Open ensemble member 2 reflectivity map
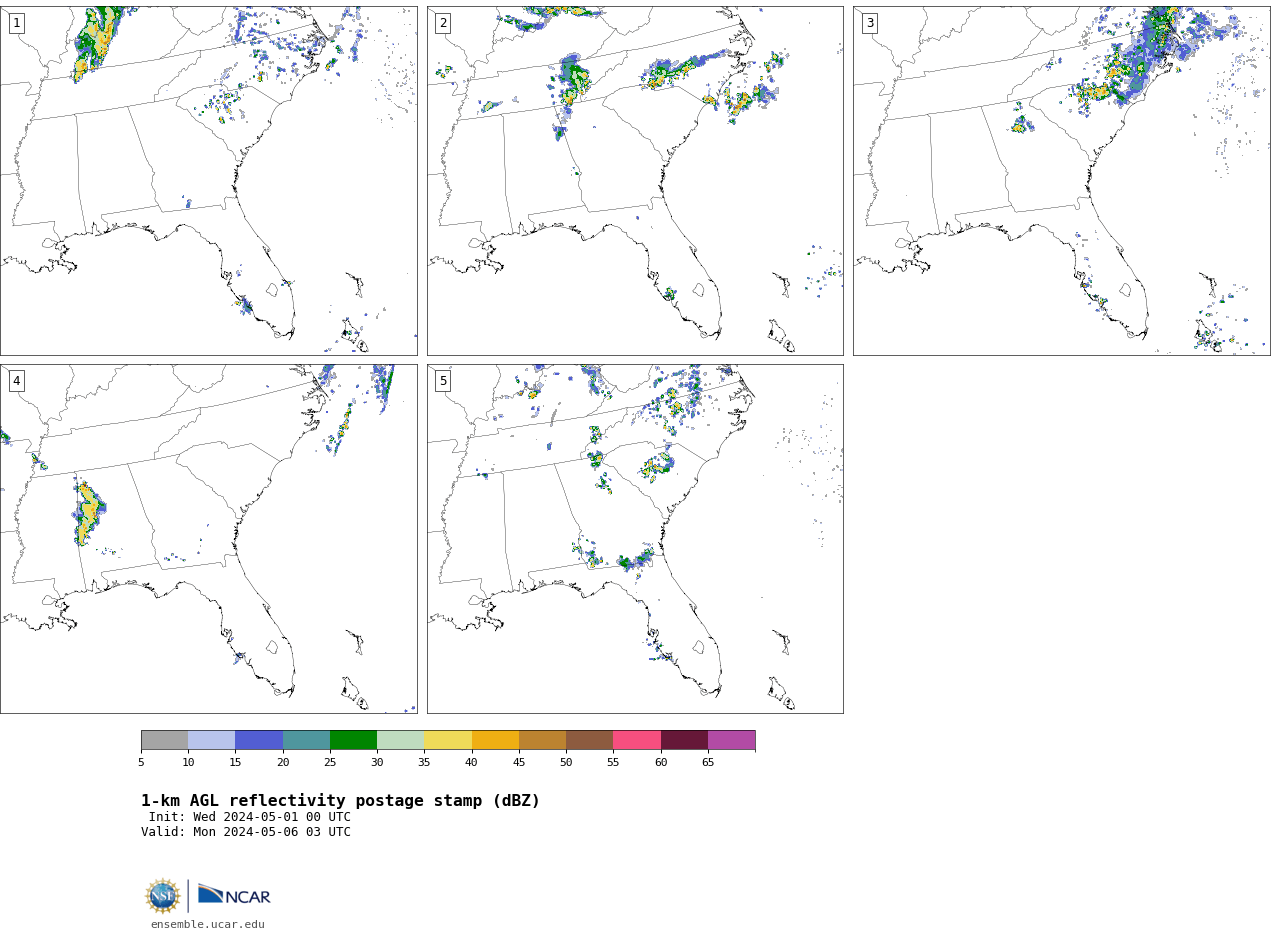 (x=635, y=181)
